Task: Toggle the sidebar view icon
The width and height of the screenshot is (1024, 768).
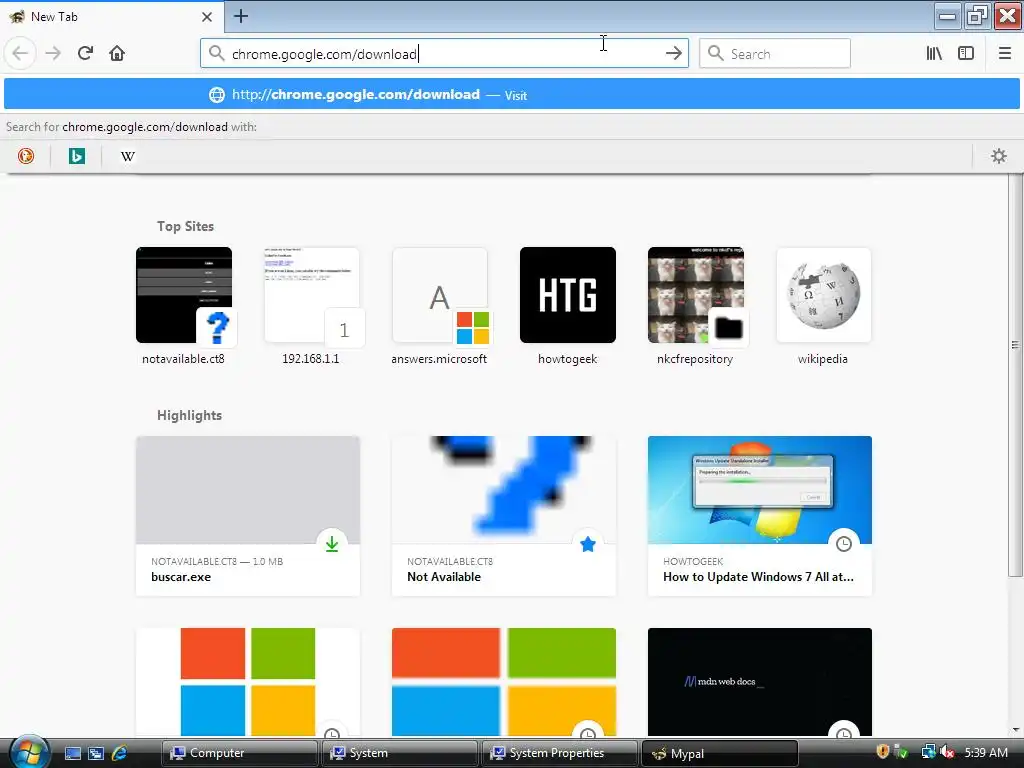Action: point(966,54)
